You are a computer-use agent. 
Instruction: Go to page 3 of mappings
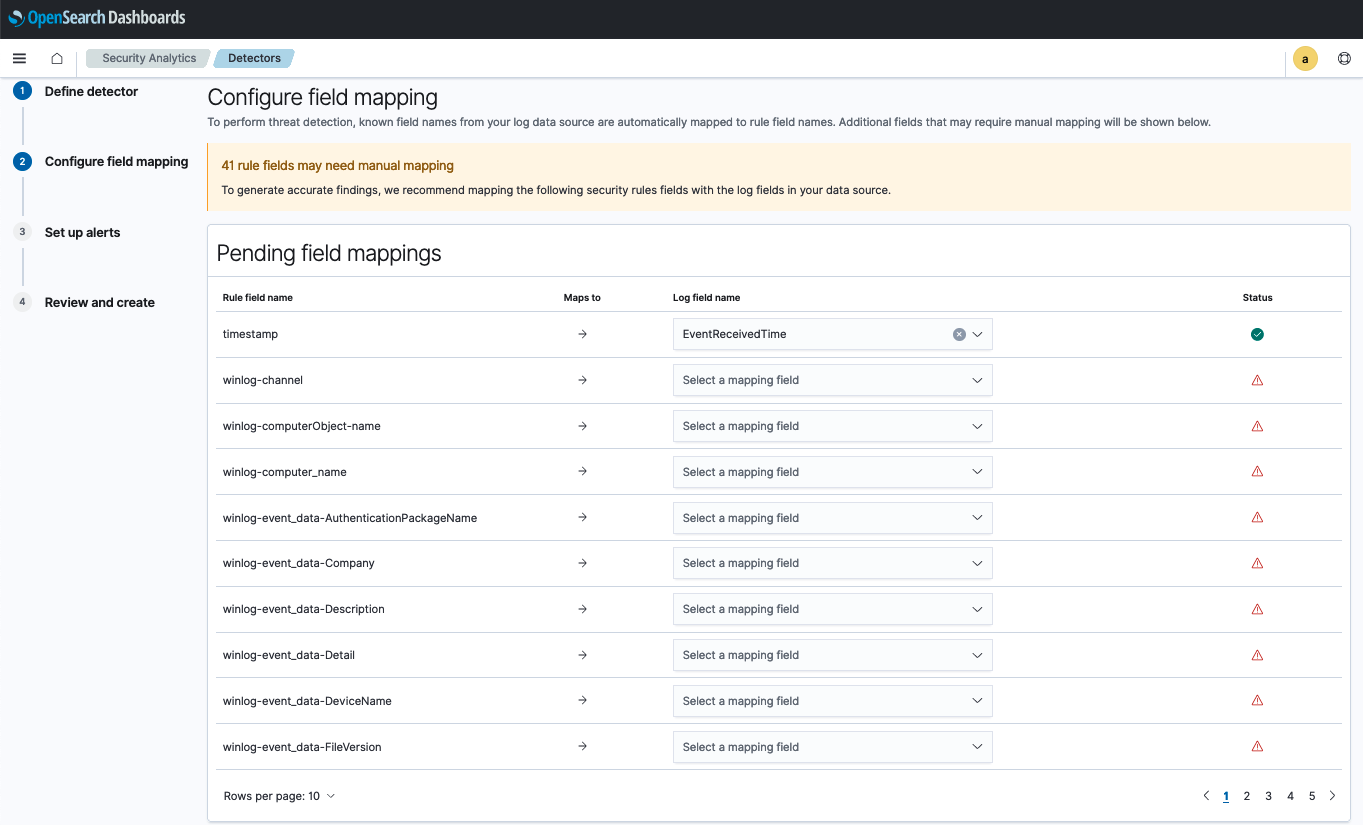pos(1268,796)
